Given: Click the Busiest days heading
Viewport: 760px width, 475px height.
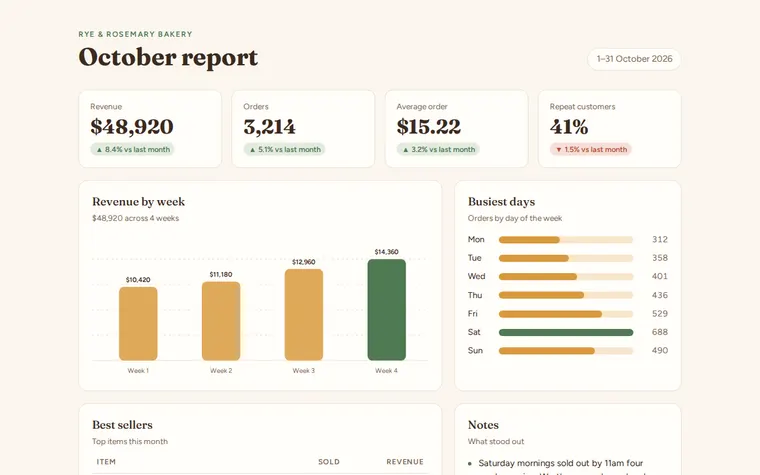Looking at the screenshot, I should tap(501, 202).
